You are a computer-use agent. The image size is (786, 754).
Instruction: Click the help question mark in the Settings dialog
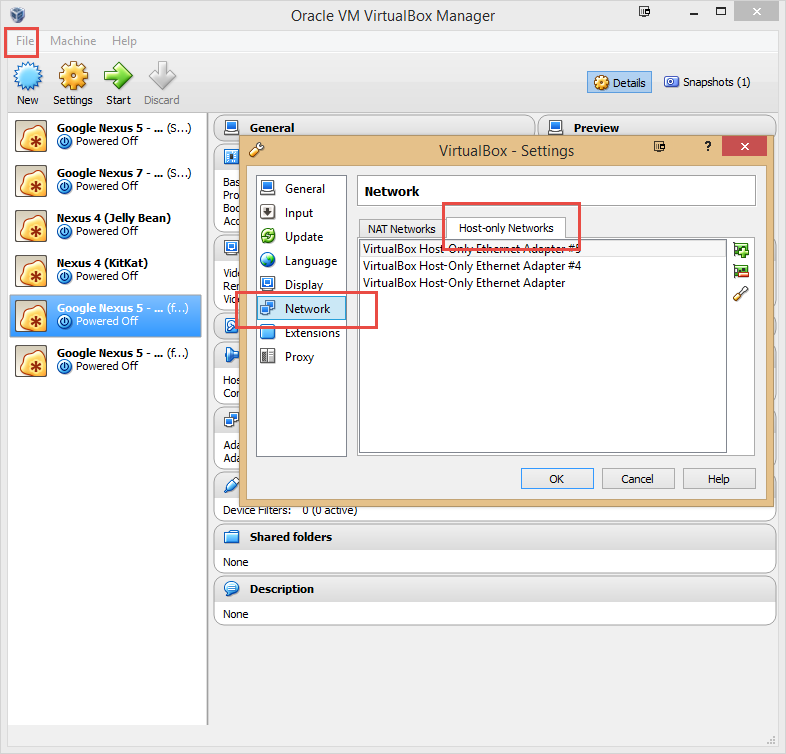[x=707, y=146]
